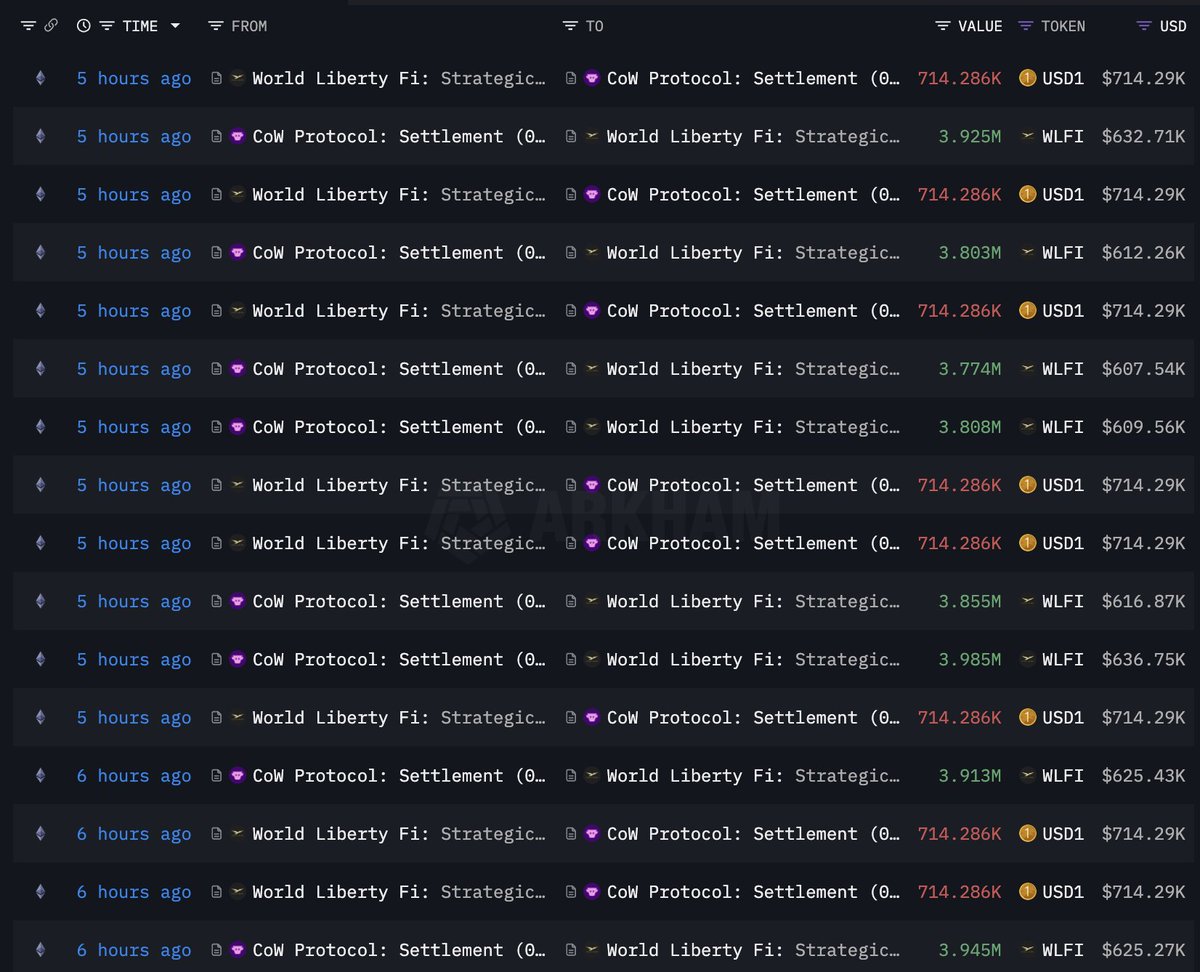Open "6 hours ago" link on the 3.913M row

[x=134, y=776]
